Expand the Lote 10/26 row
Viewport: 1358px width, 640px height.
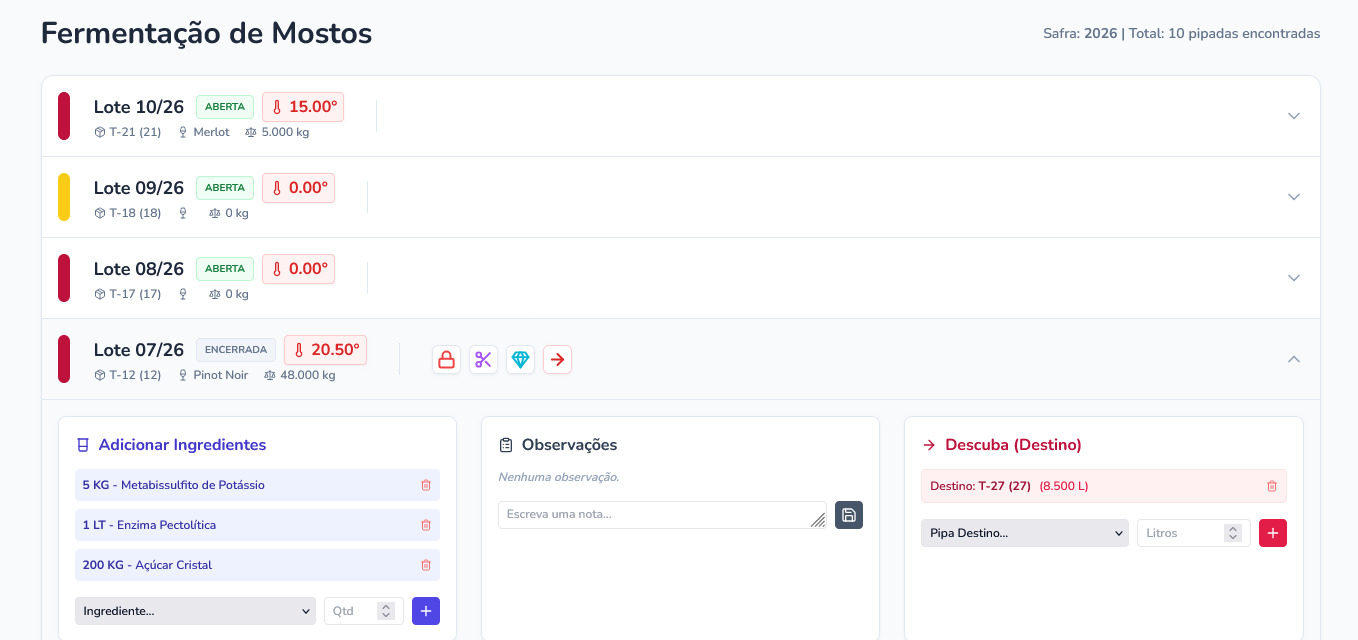pyautogui.click(x=1293, y=116)
